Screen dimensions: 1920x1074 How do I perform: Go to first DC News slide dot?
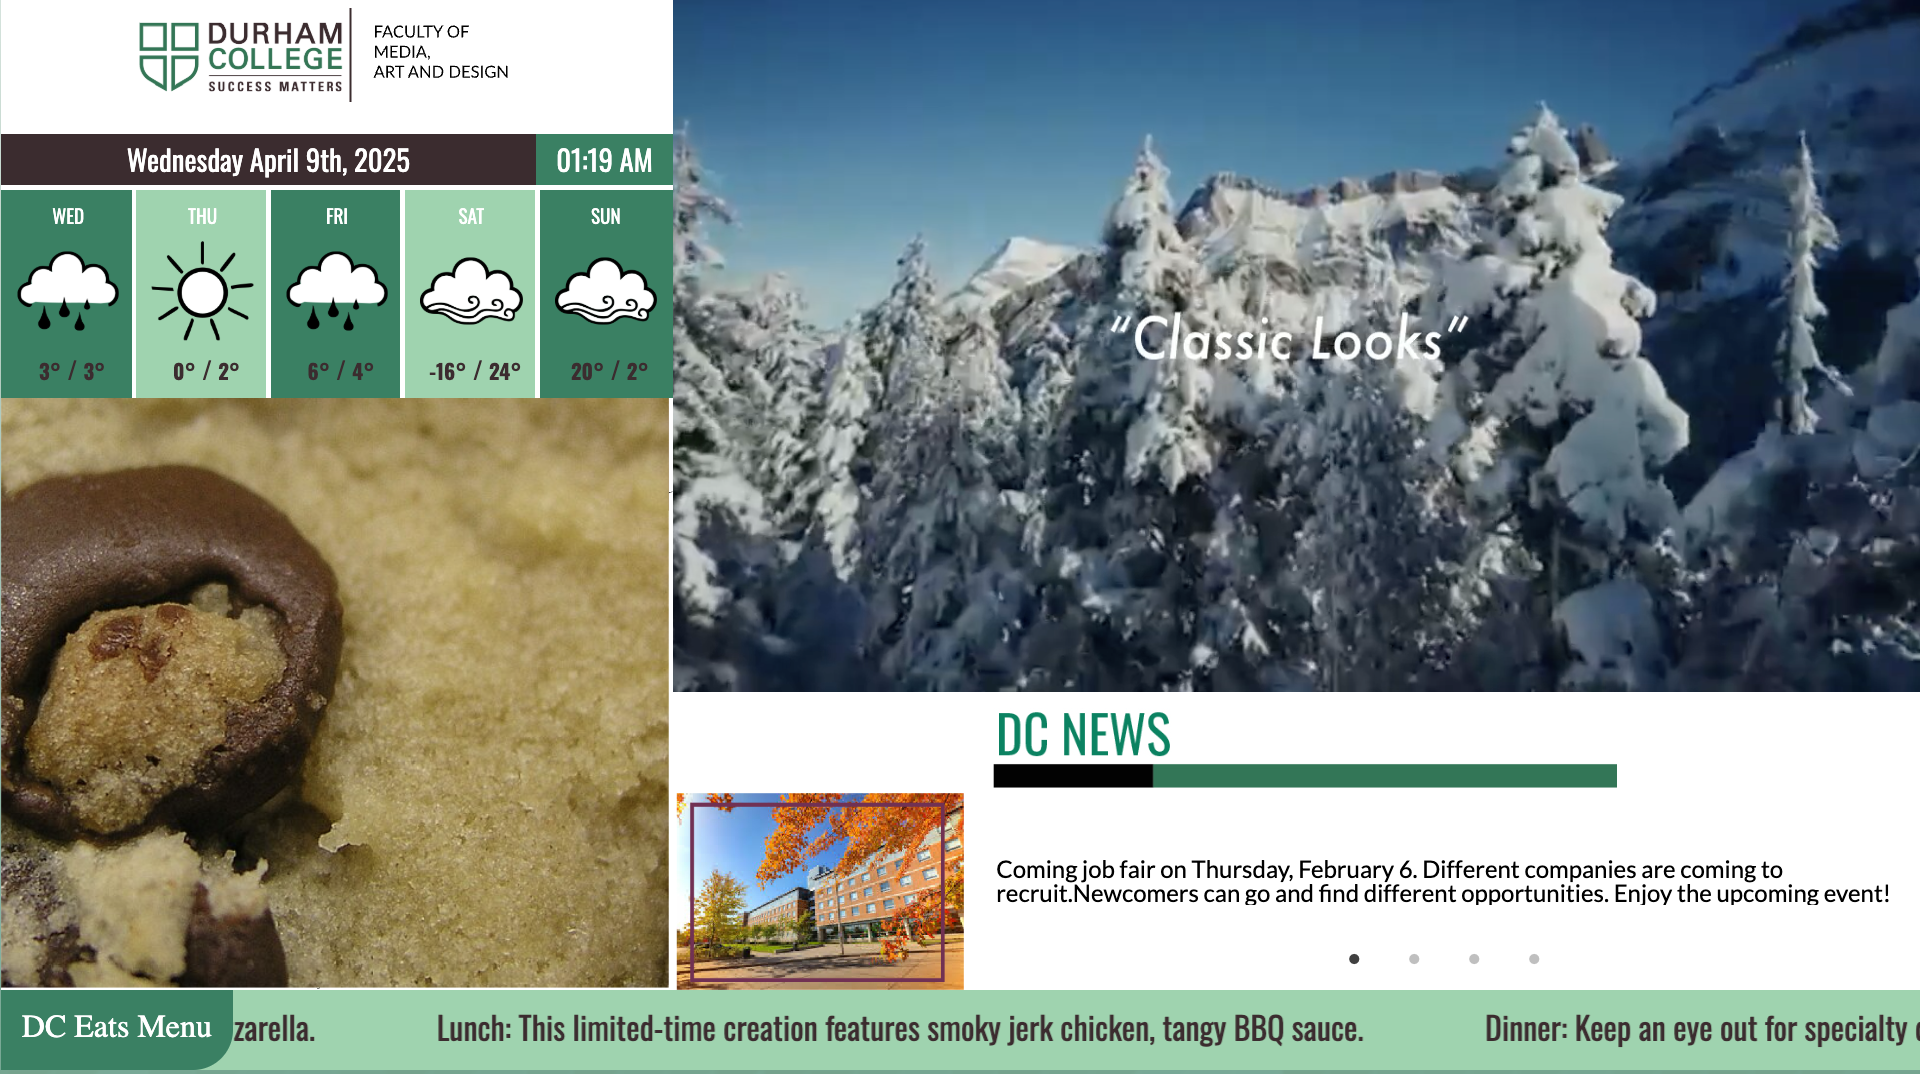[x=1354, y=959]
